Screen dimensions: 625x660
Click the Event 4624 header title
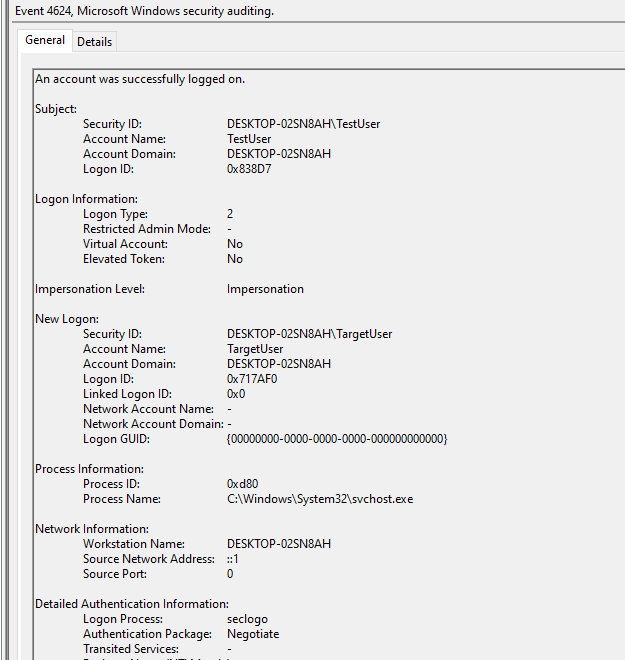tap(144, 11)
